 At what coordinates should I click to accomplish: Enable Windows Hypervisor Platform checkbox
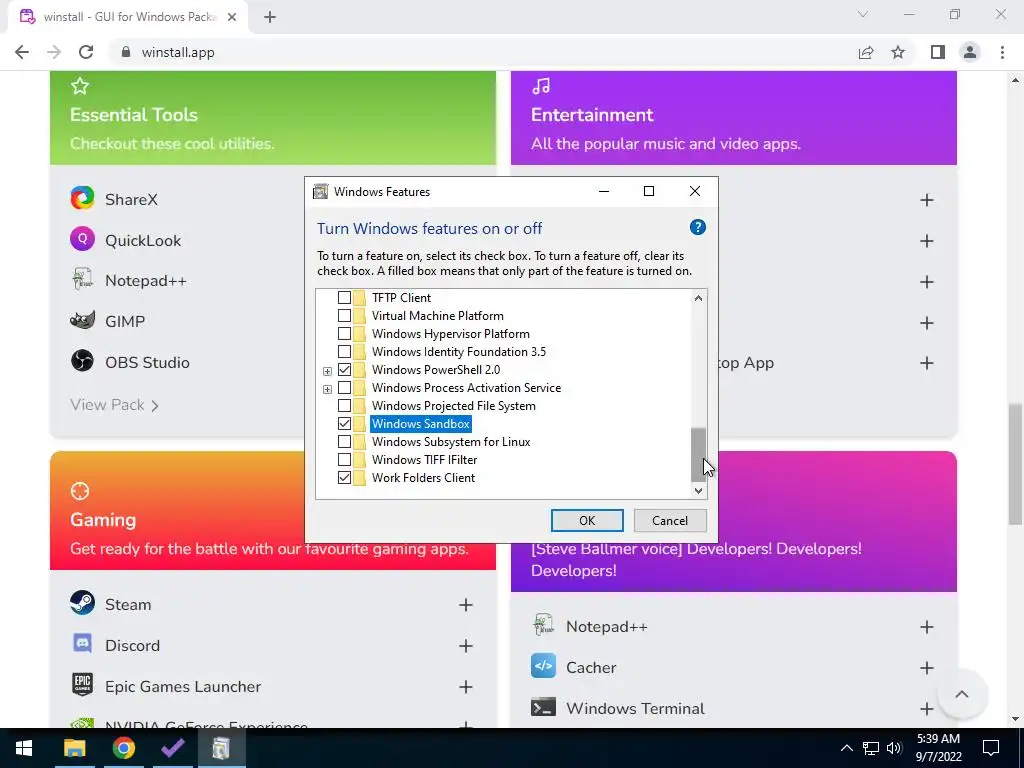[344, 334]
